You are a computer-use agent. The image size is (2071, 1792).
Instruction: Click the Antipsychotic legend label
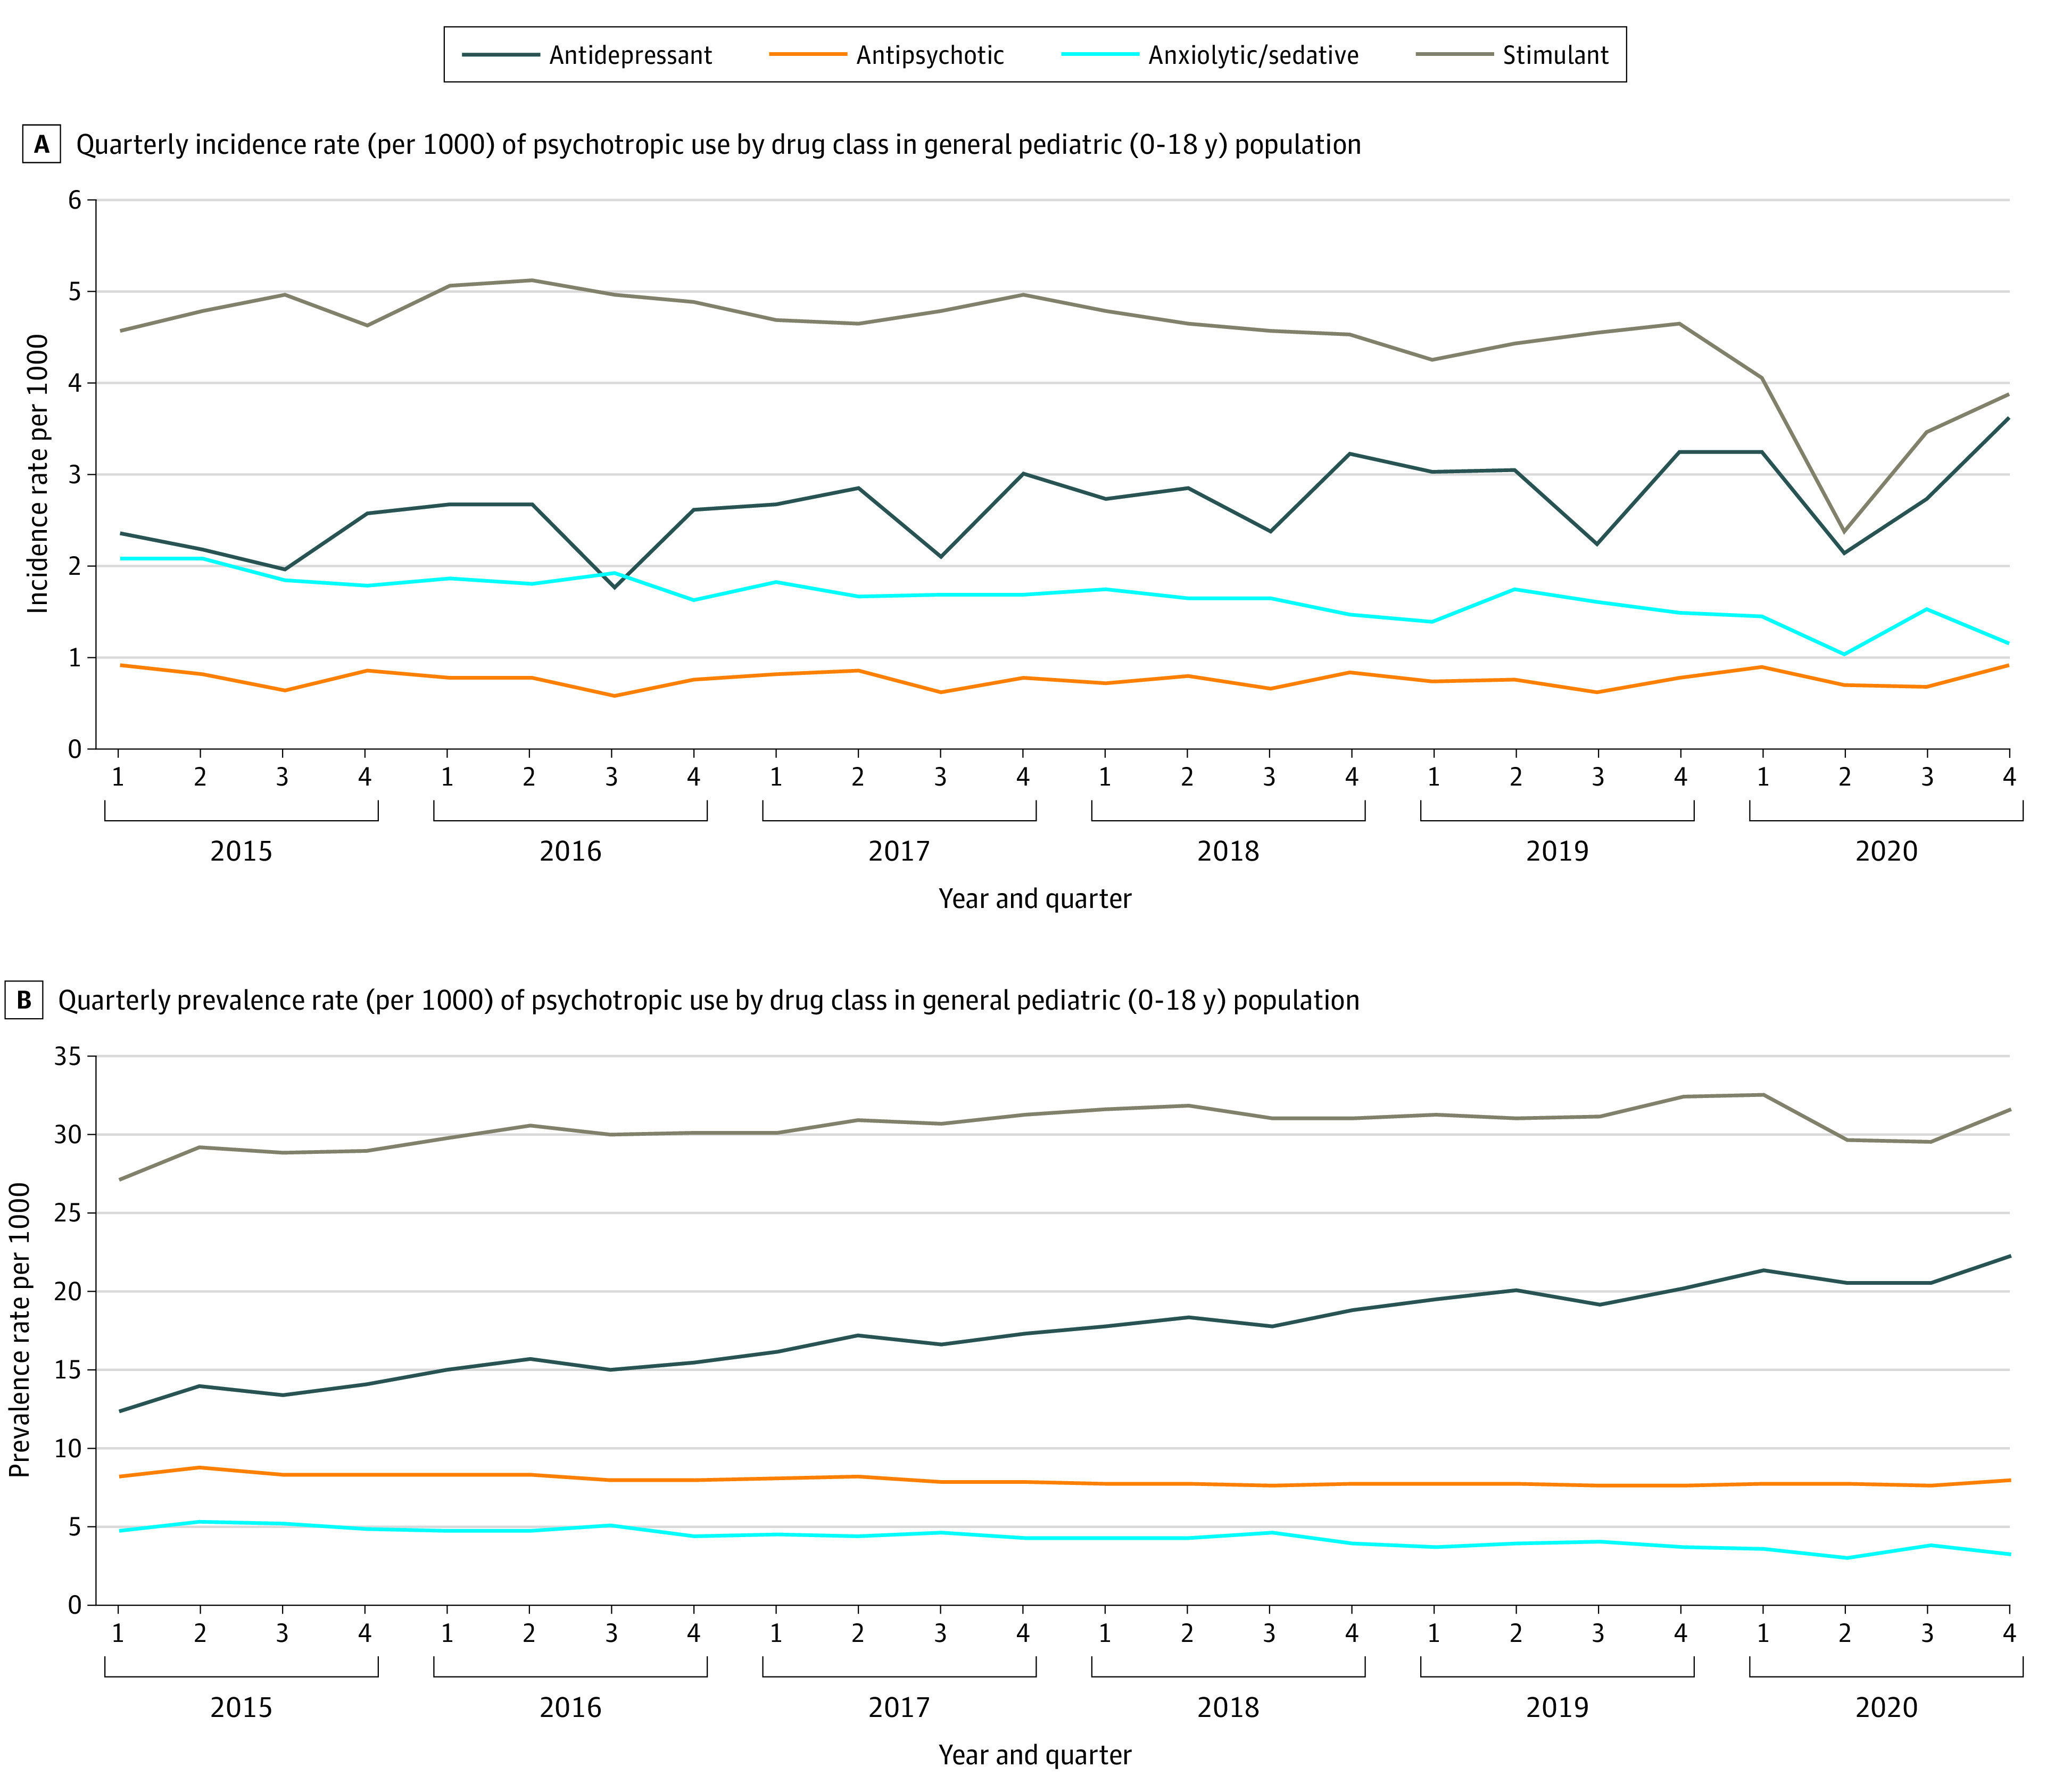(x=930, y=55)
